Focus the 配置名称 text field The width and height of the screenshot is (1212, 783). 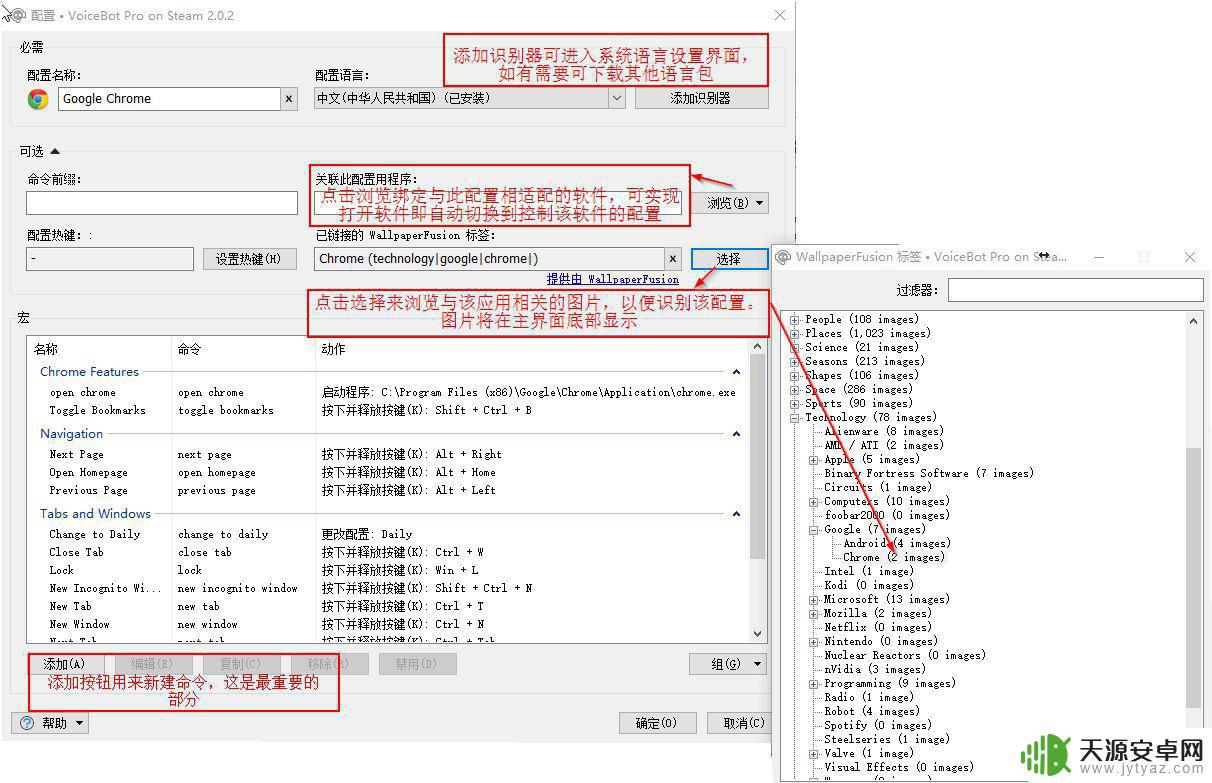[170, 99]
